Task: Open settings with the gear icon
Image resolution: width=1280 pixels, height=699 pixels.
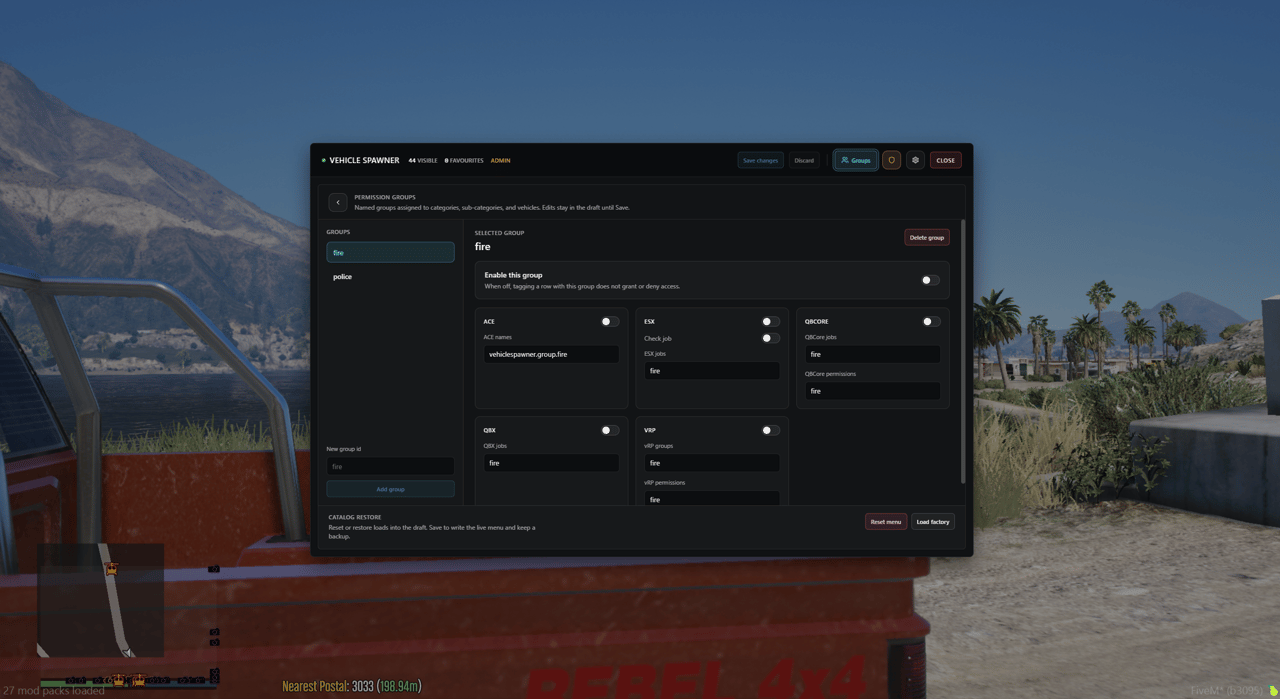Action: point(915,160)
